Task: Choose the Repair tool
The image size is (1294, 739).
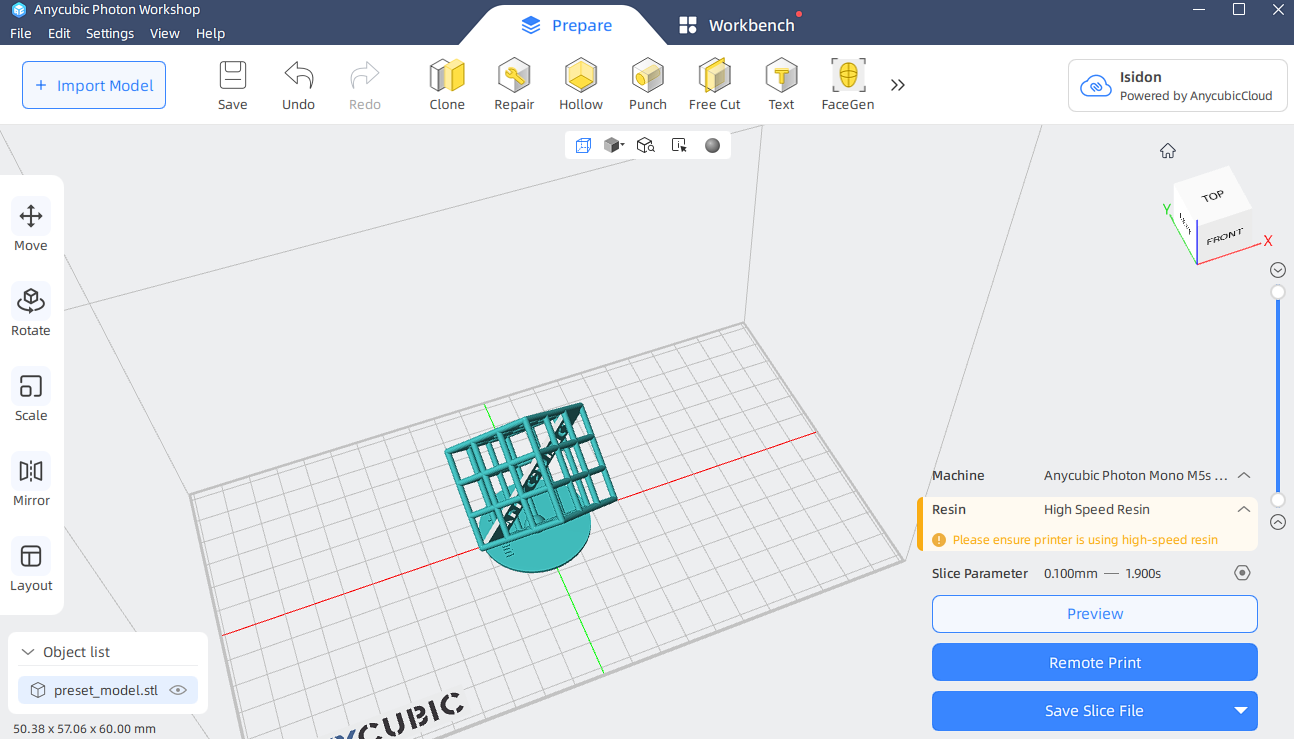Action: coord(514,76)
